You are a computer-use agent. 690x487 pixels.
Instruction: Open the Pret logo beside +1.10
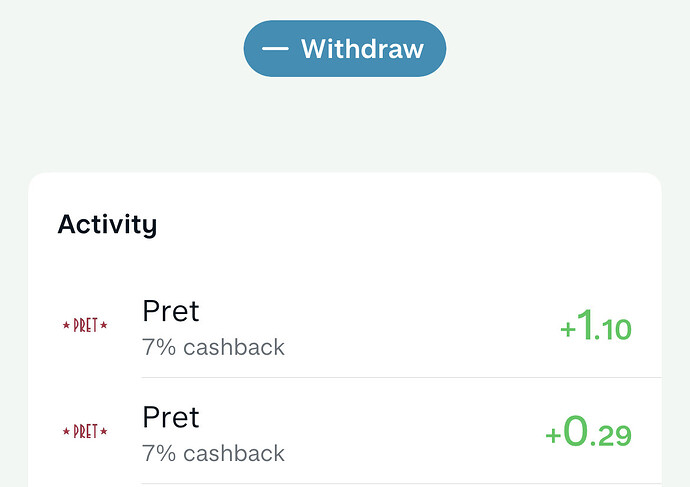tap(85, 326)
